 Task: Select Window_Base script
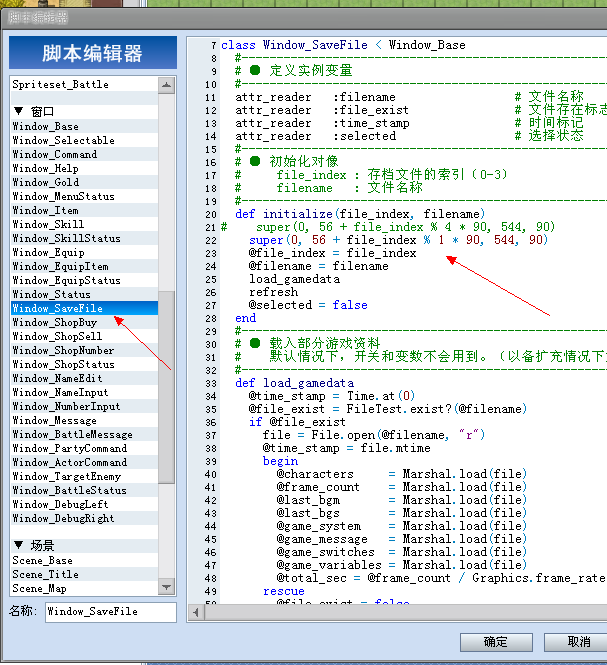click(84, 126)
